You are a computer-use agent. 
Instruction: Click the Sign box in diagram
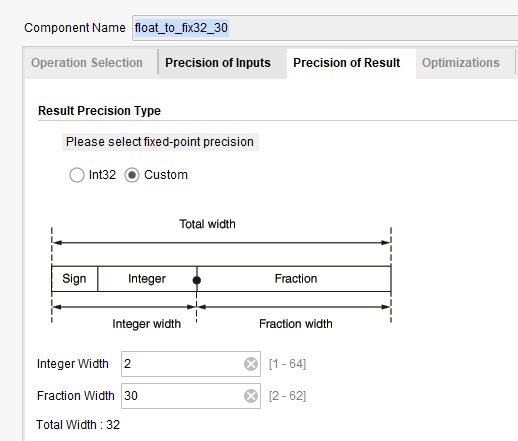click(x=74, y=279)
